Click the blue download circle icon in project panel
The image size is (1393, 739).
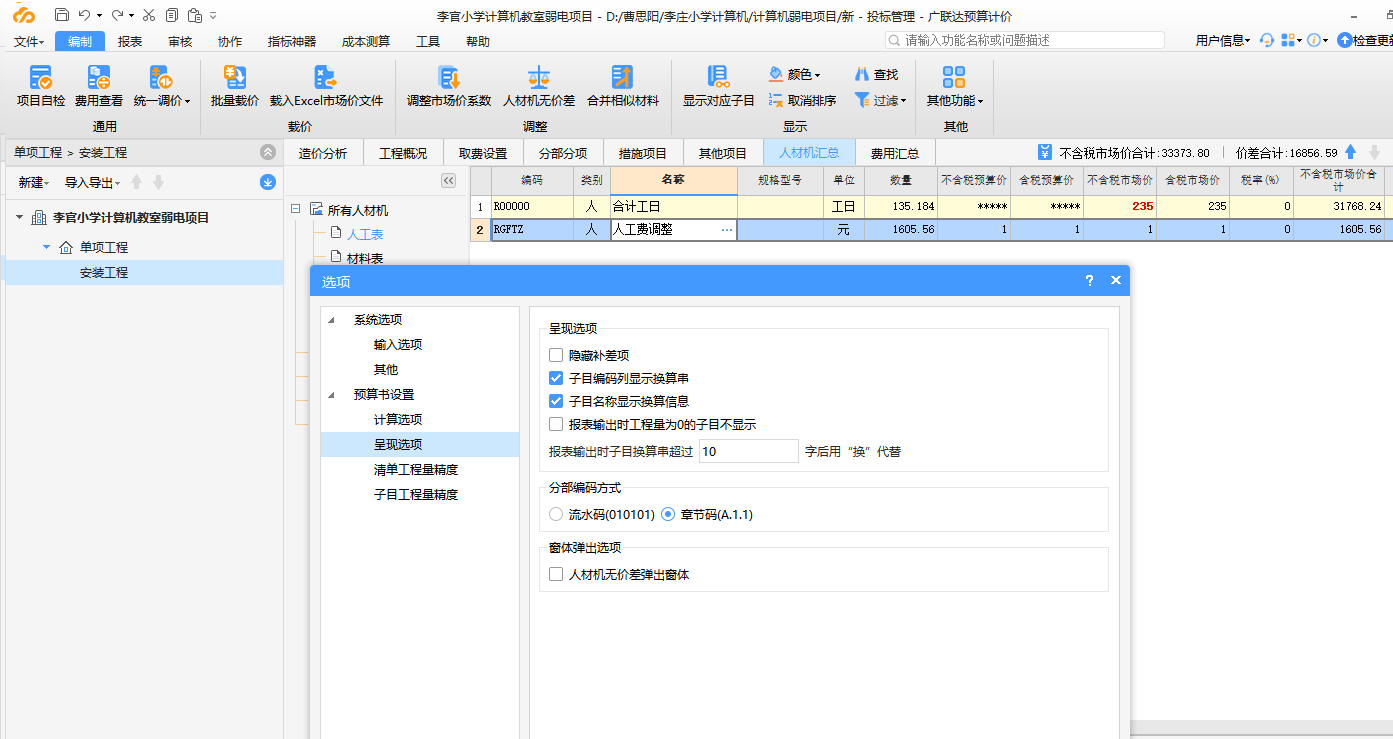[267, 182]
